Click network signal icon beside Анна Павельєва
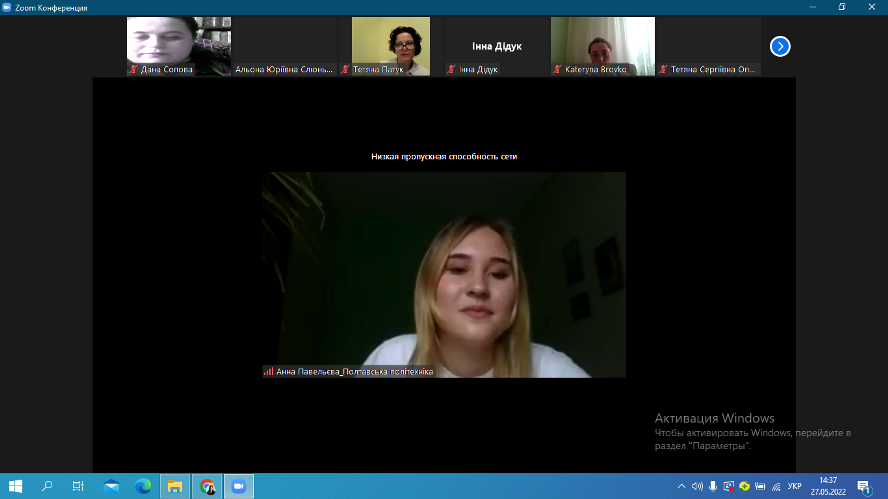 tap(268, 372)
